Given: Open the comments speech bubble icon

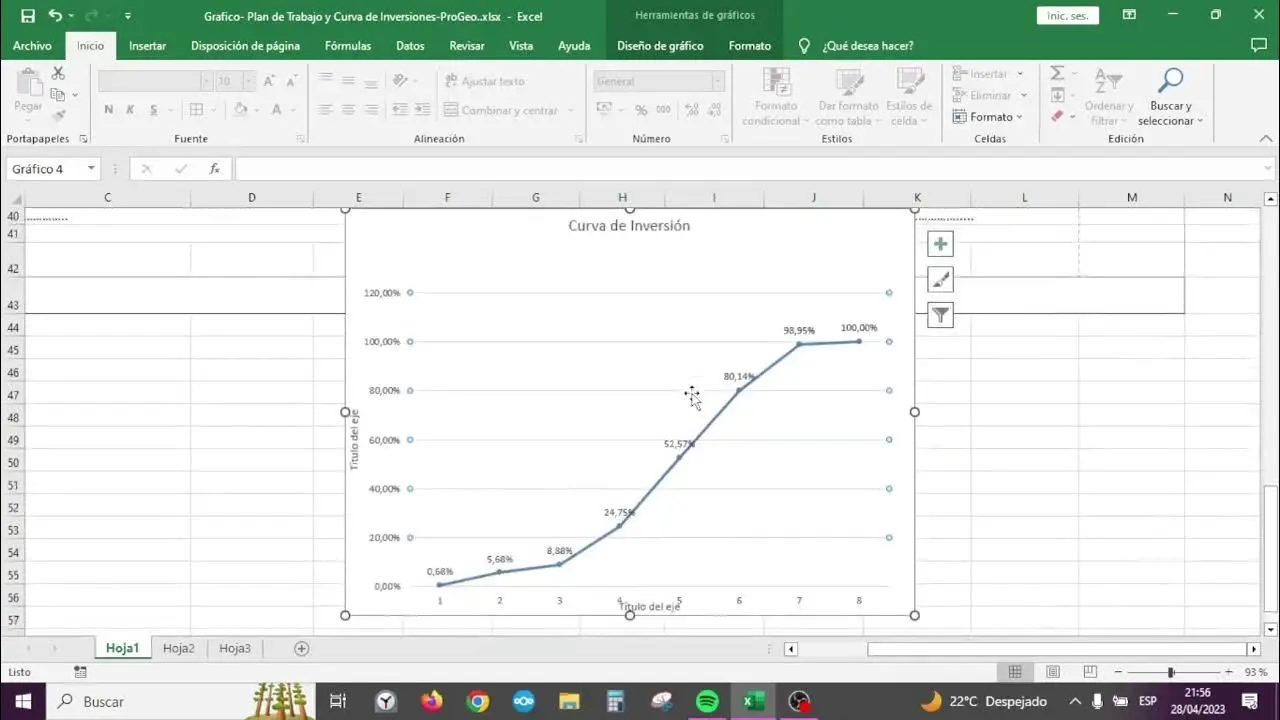Looking at the screenshot, I should [1259, 45].
